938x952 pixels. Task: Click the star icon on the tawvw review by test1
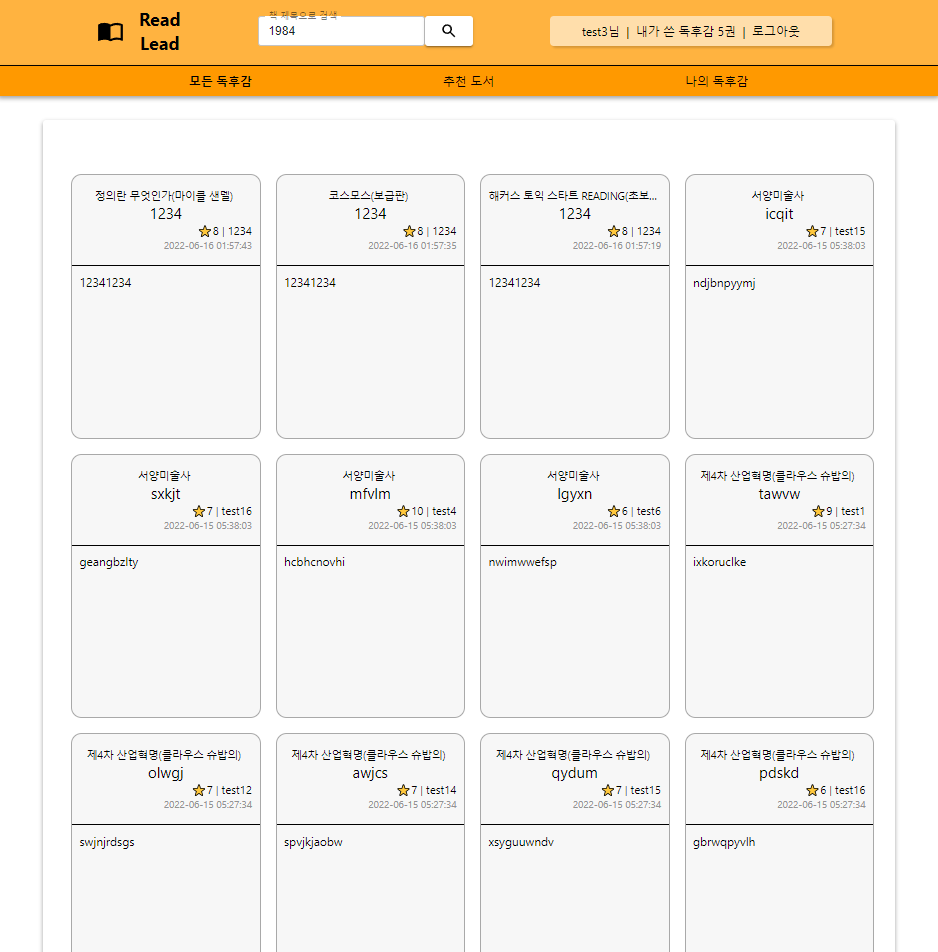click(817, 511)
